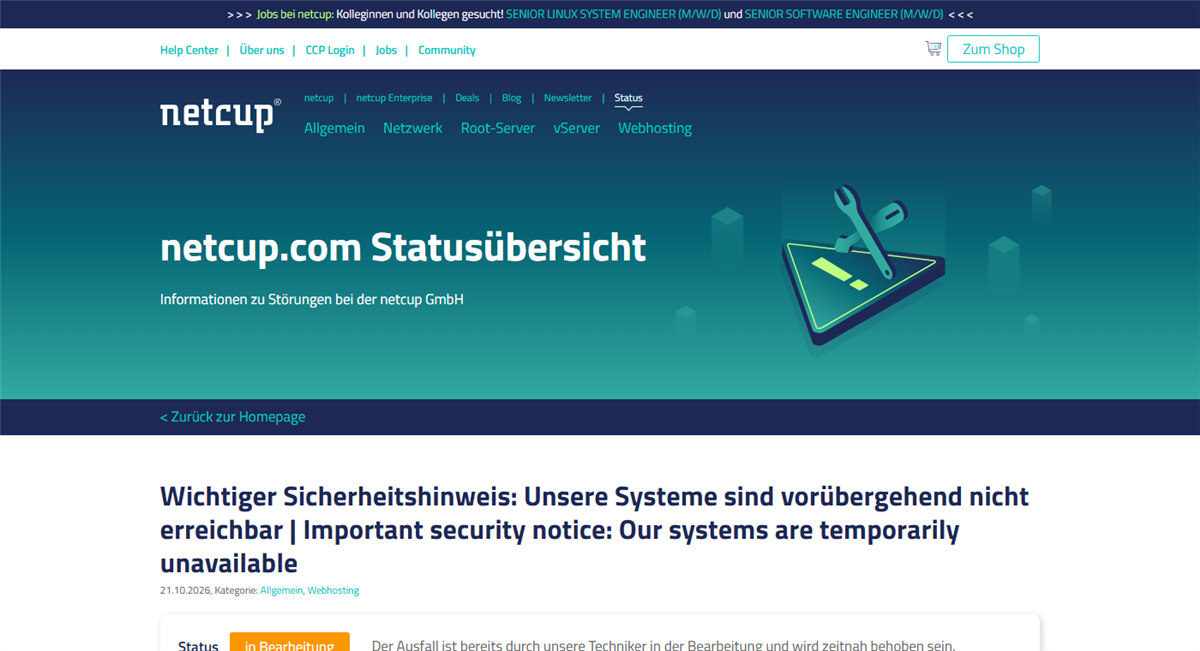Viewport: 1200px width, 651px height.
Task: Open Senior Software Engineer job posting
Action: [x=843, y=14]
